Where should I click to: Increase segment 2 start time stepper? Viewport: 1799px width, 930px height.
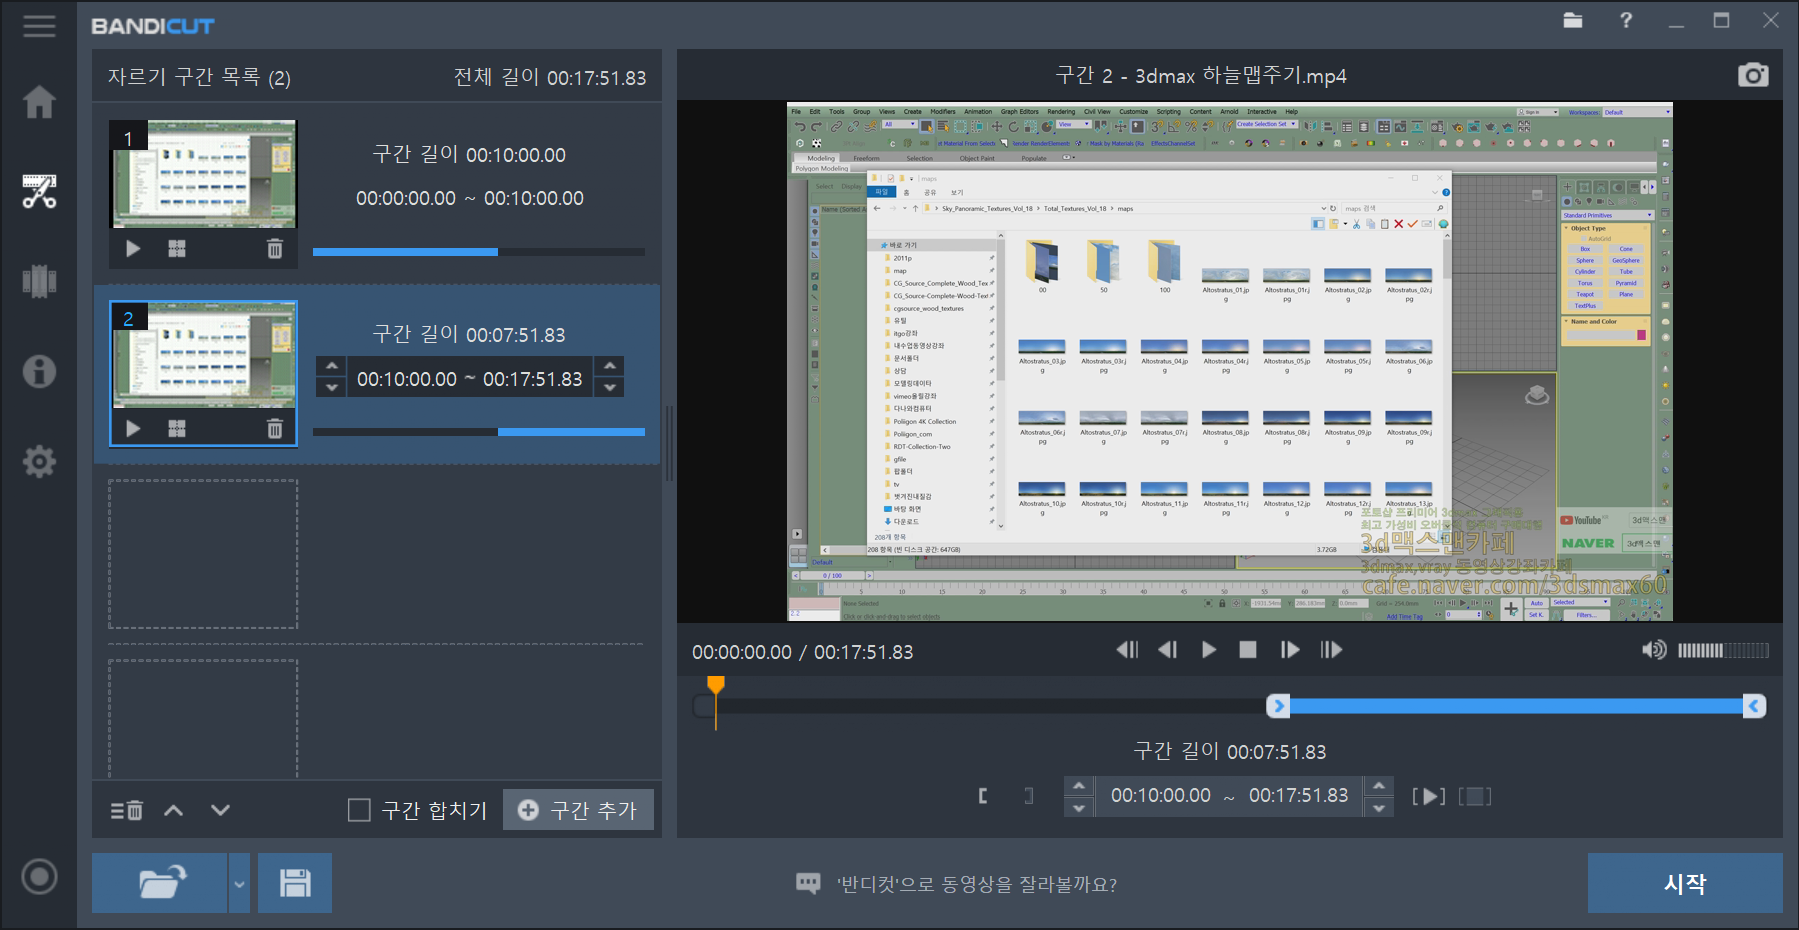click(332, 366)
